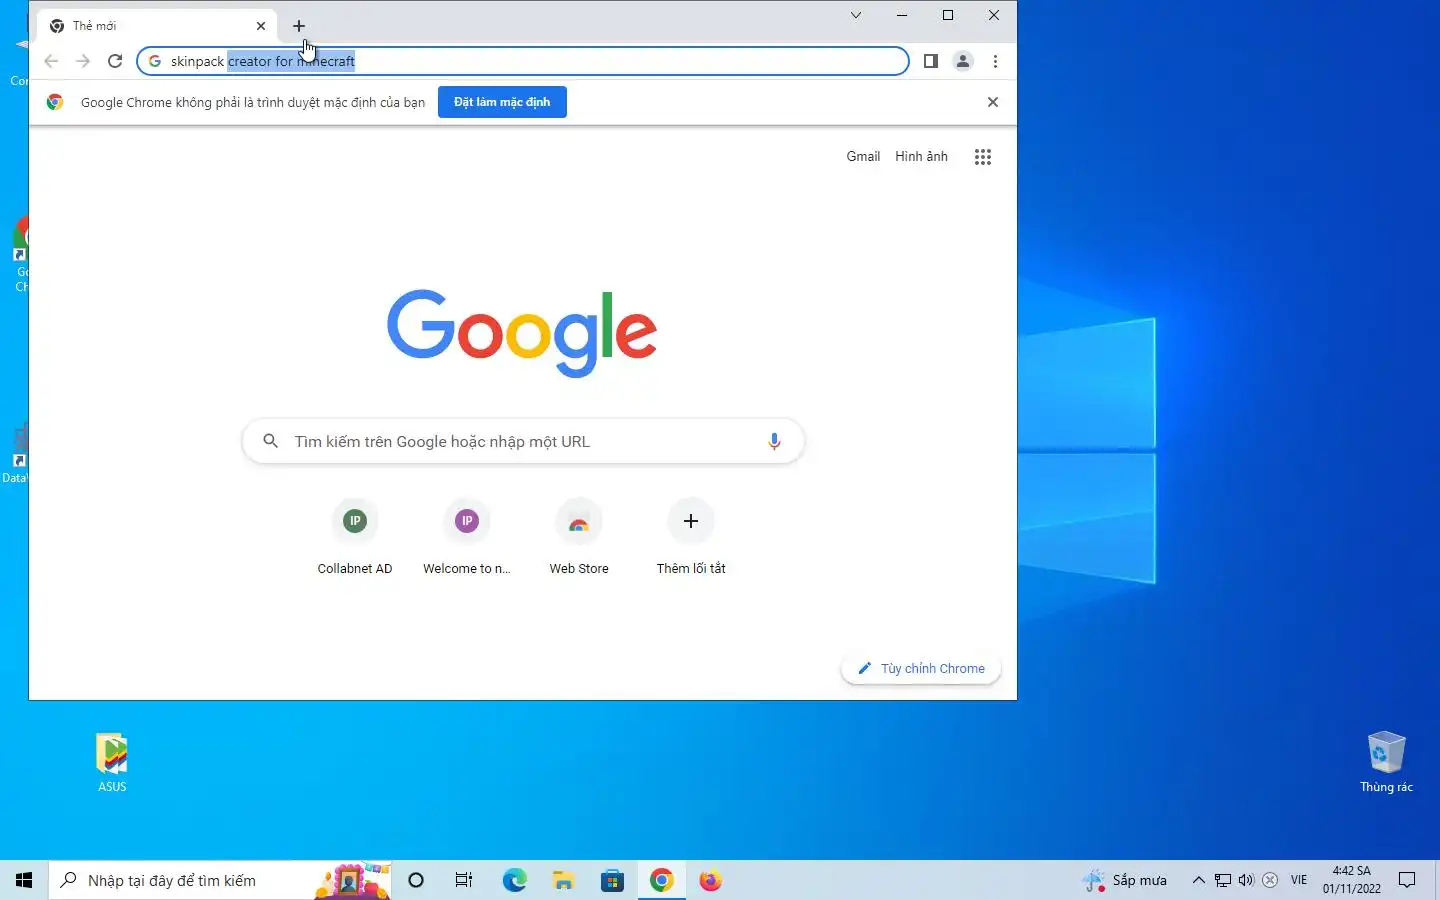Image resolution: width=1440 pixels, height=900 pixels.
Task: Close the "Thẻ mới" tab
Action: pos(261,26)
